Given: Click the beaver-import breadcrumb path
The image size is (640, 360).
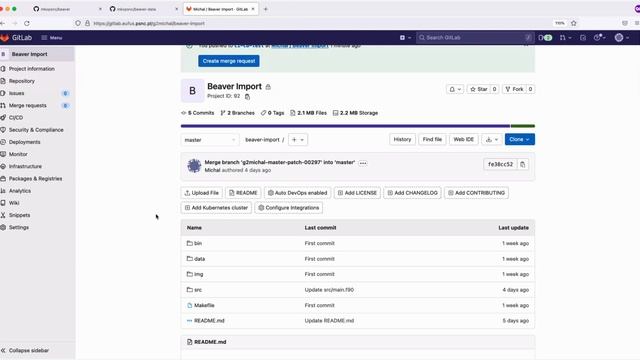Looking at the screenshot, I should 262,140.
